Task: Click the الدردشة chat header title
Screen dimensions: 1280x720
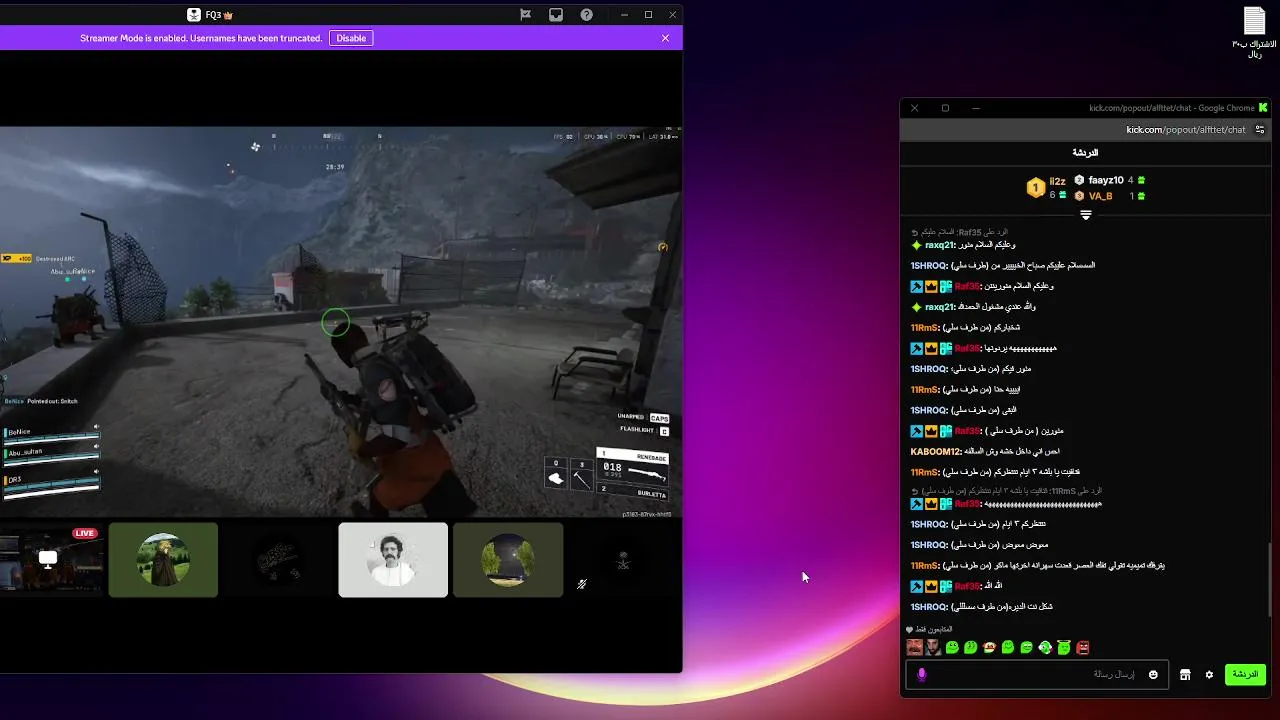Action: (1085, 152)
